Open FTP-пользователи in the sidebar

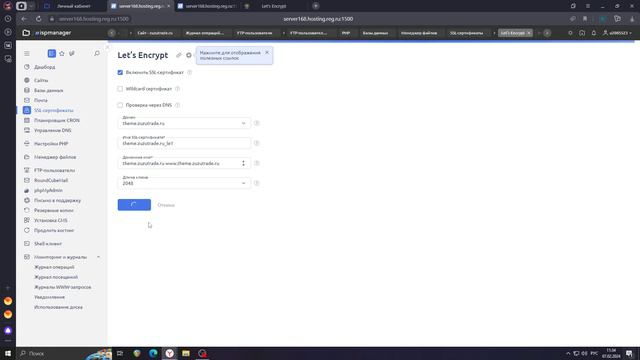[x=54, y=170]
